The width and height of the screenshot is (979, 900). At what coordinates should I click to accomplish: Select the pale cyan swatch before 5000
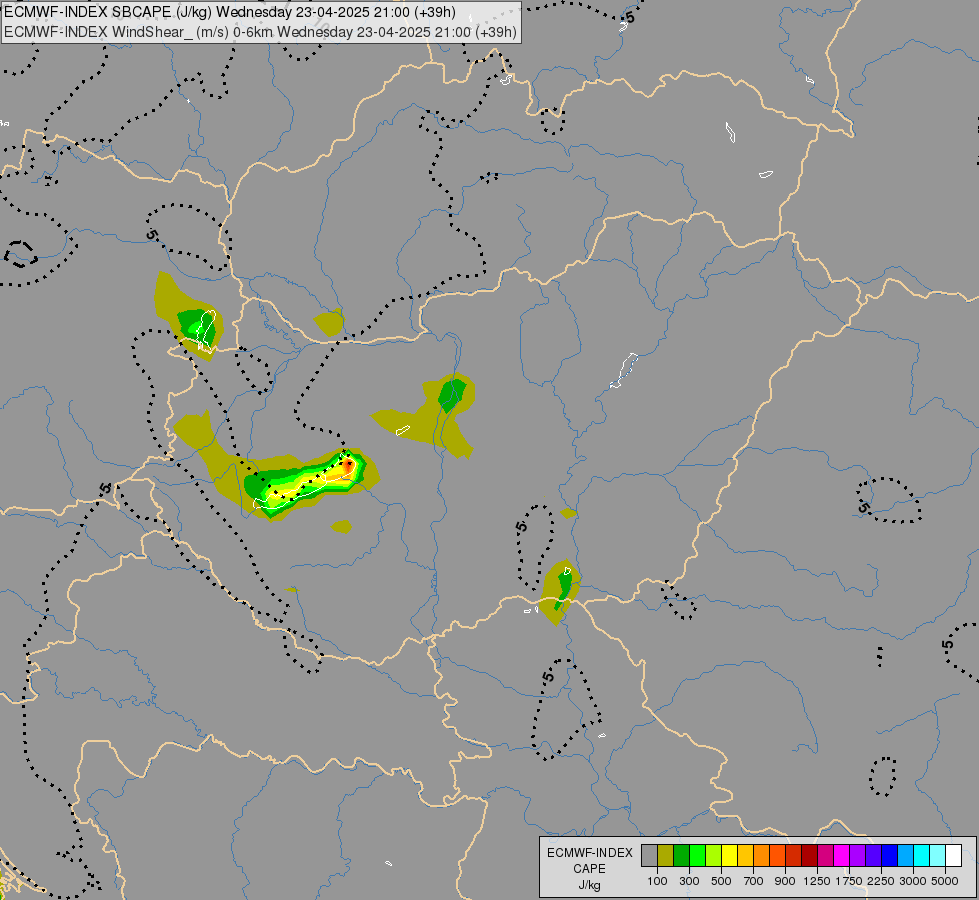pyautogui.click(x=937, y=855)
